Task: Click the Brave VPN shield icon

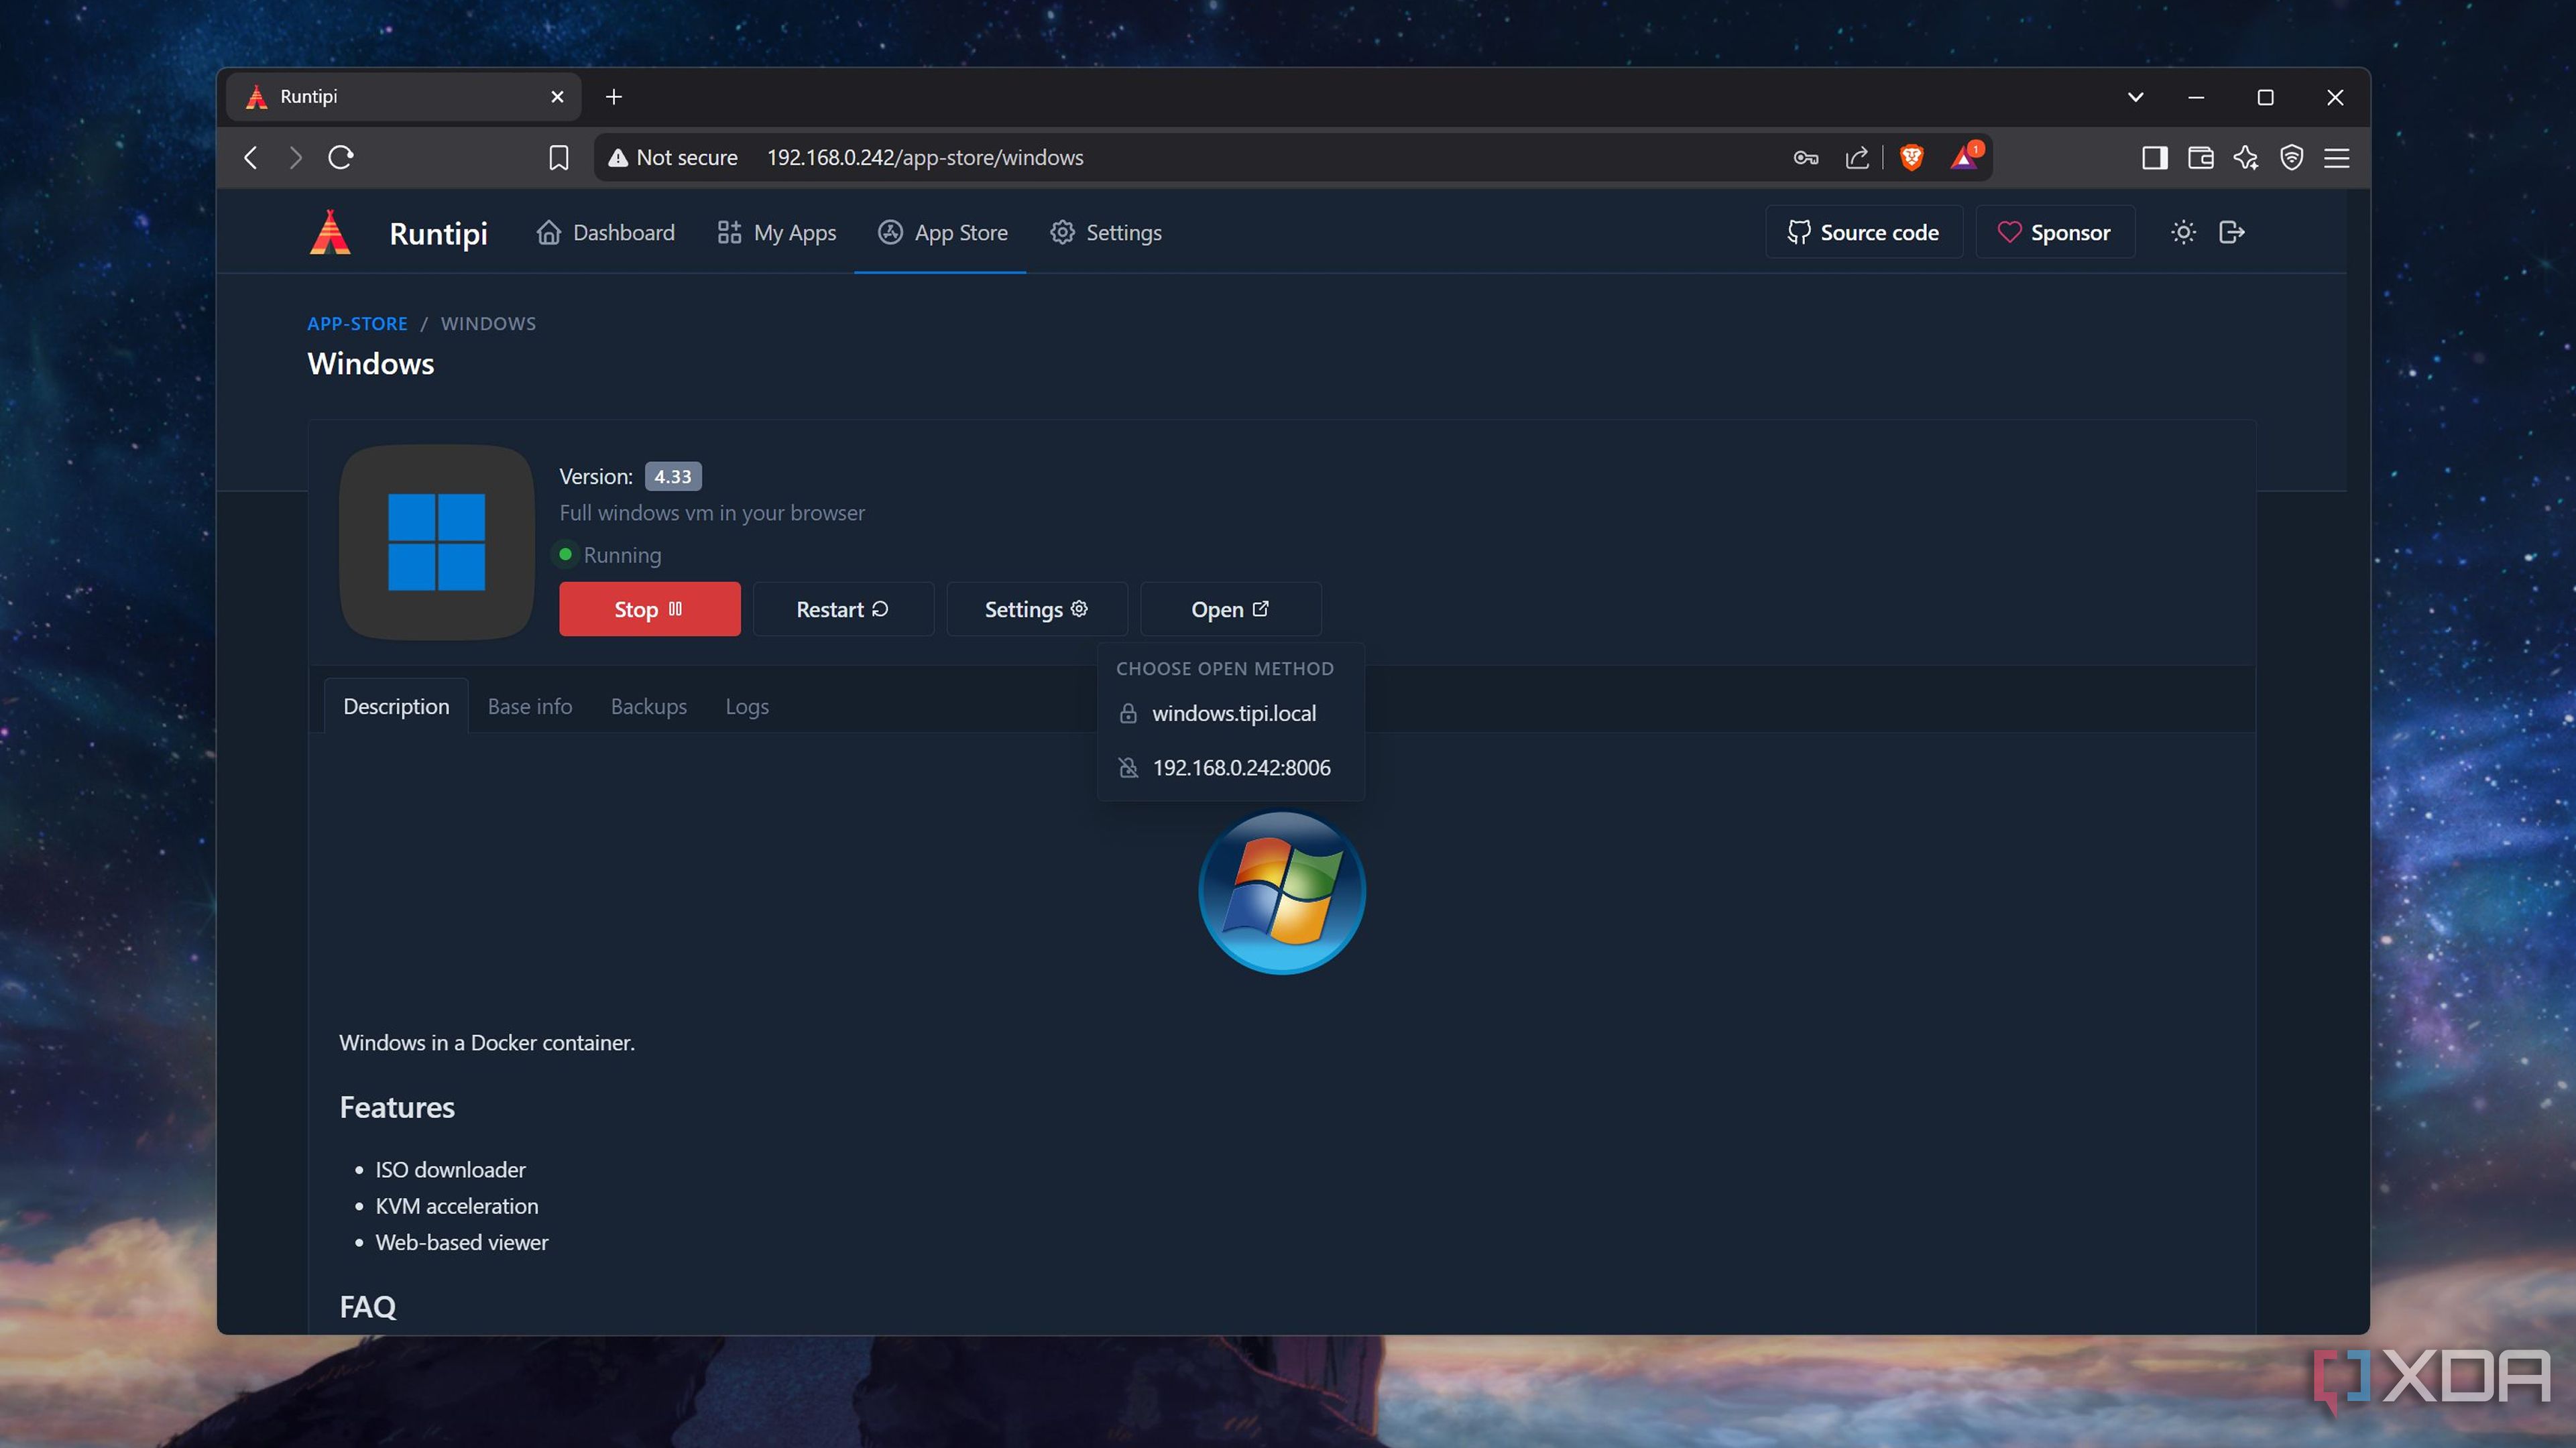Action: click(2291, 158)
